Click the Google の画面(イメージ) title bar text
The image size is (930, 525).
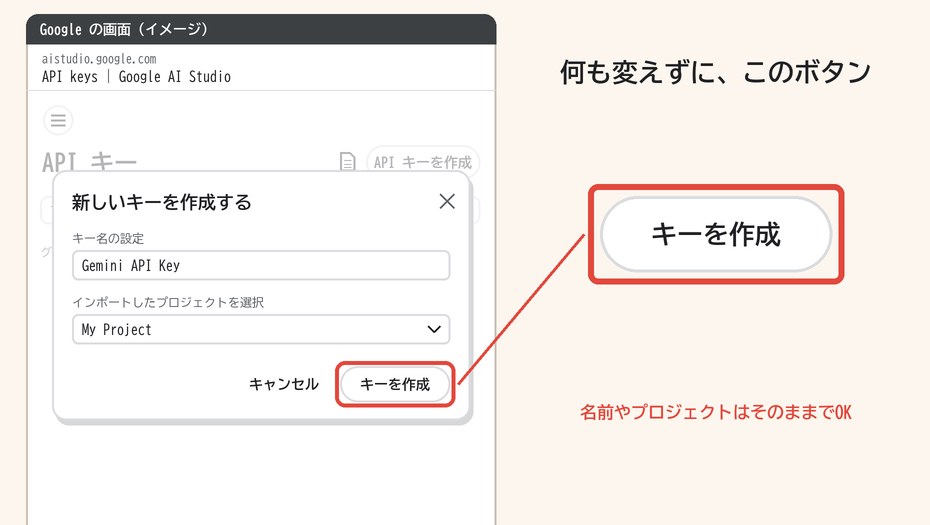point(123,29)
